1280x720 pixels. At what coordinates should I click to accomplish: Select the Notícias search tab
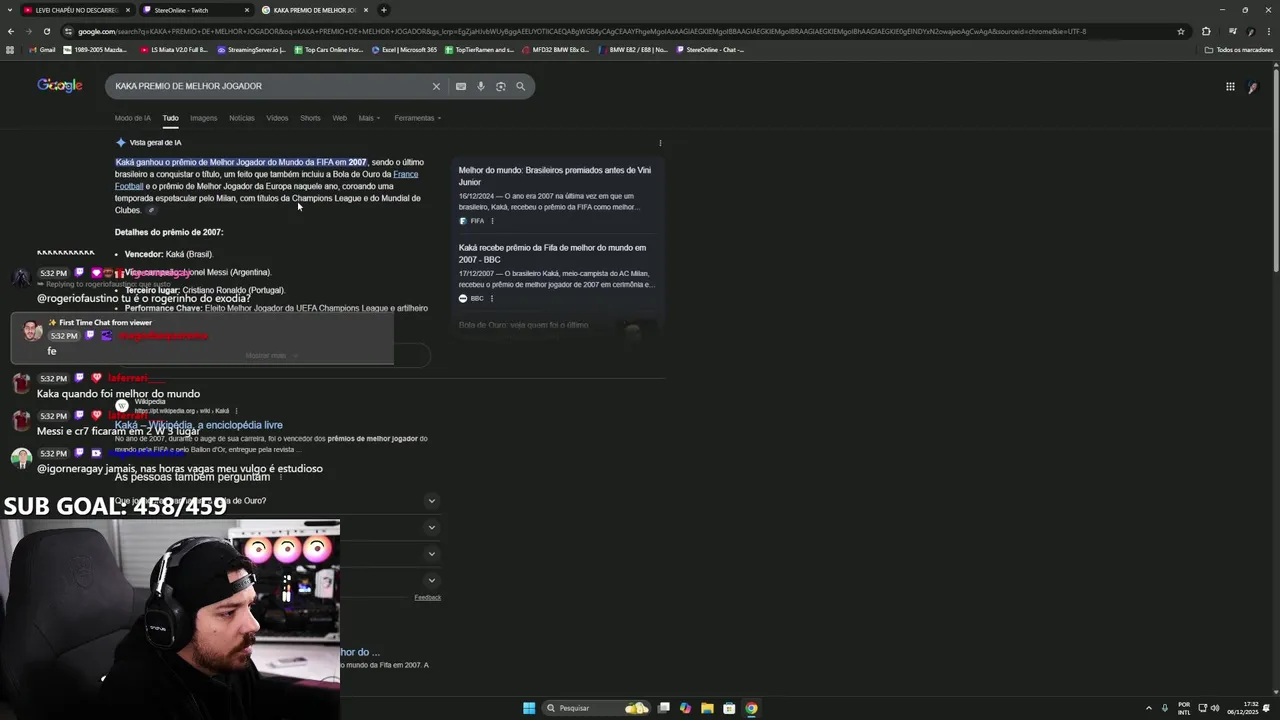click(x=242, y=118)
